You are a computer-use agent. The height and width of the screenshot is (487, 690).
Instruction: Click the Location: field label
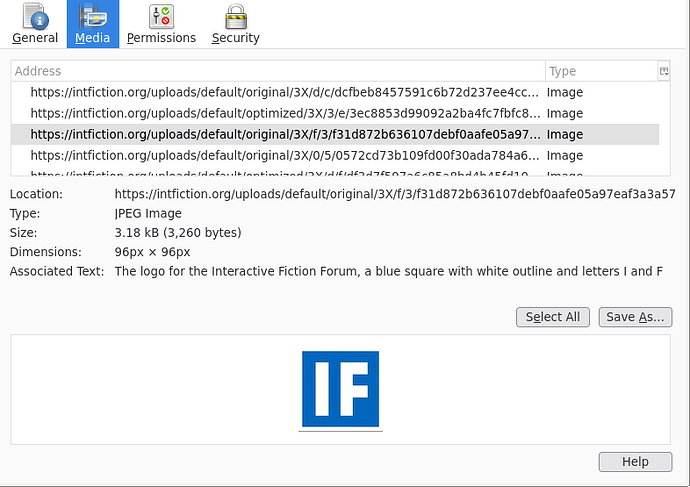pos(36,194)
